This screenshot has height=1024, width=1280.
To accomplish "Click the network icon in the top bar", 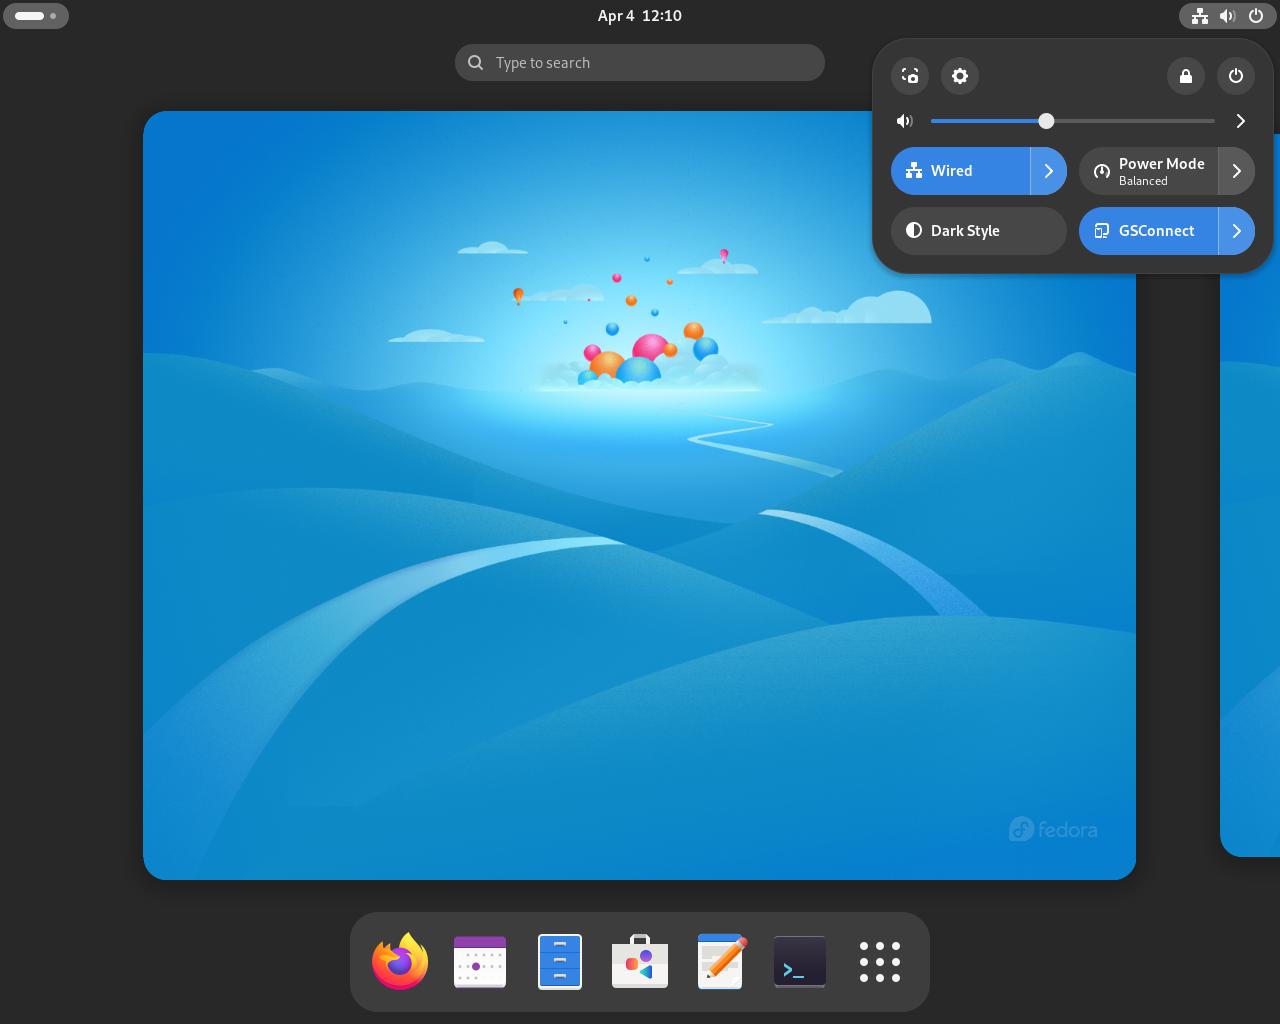I will tap(1199, 16).
